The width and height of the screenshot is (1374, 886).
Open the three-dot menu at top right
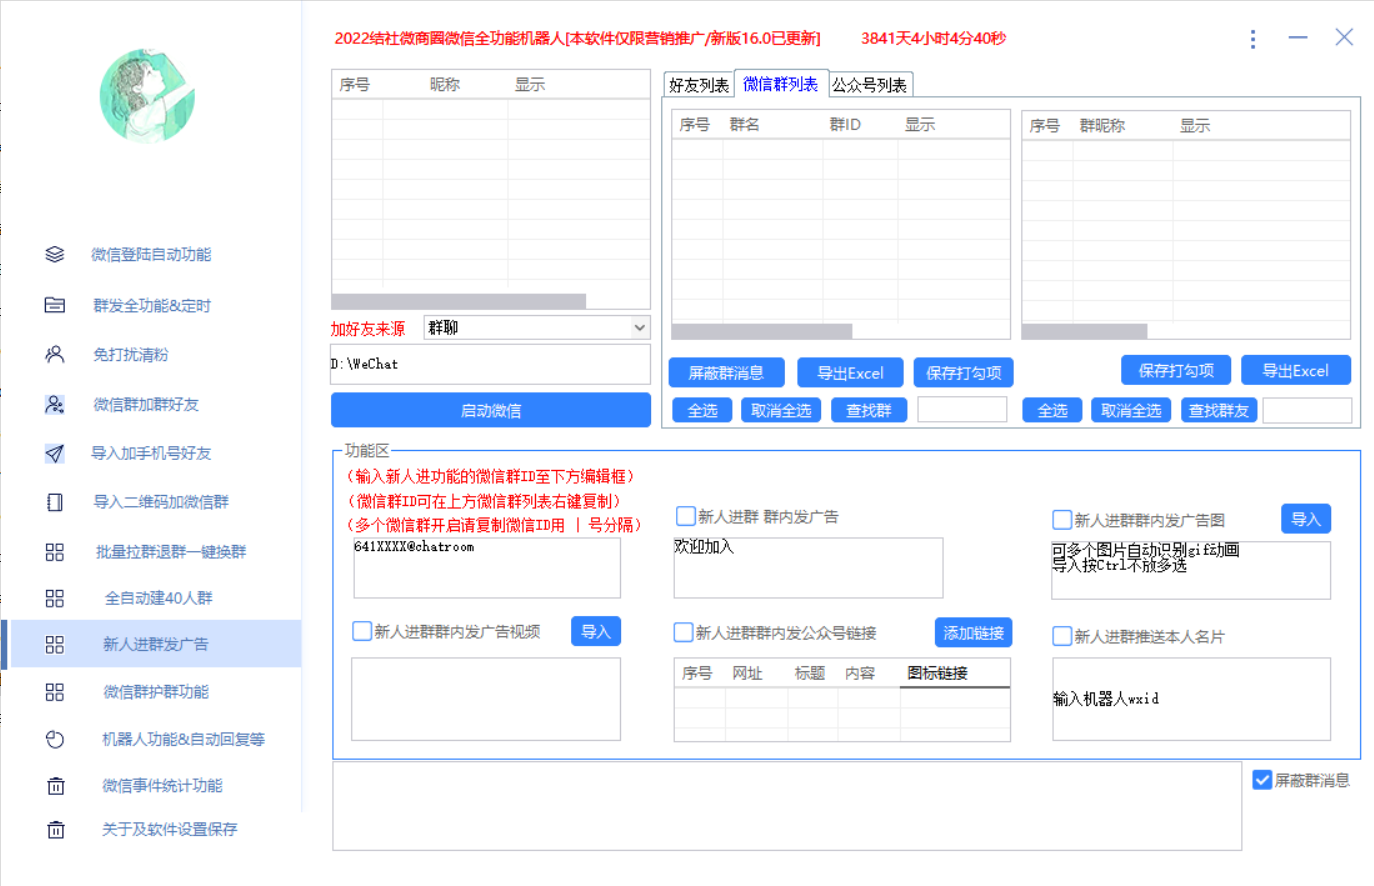coord(1253,39)
